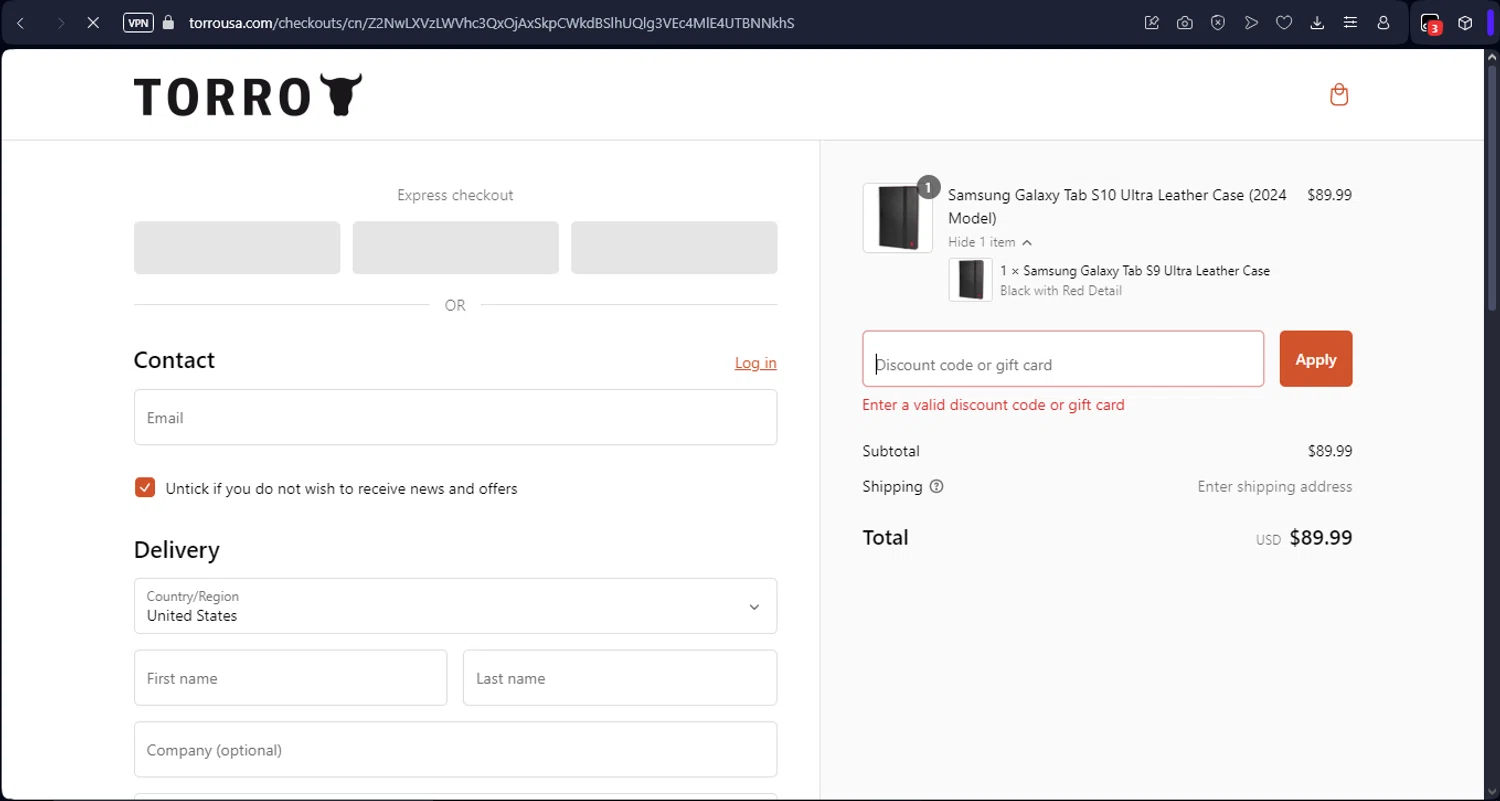Focus the Last name field
Screen dimensions: 1500x801
click(620, 678)
